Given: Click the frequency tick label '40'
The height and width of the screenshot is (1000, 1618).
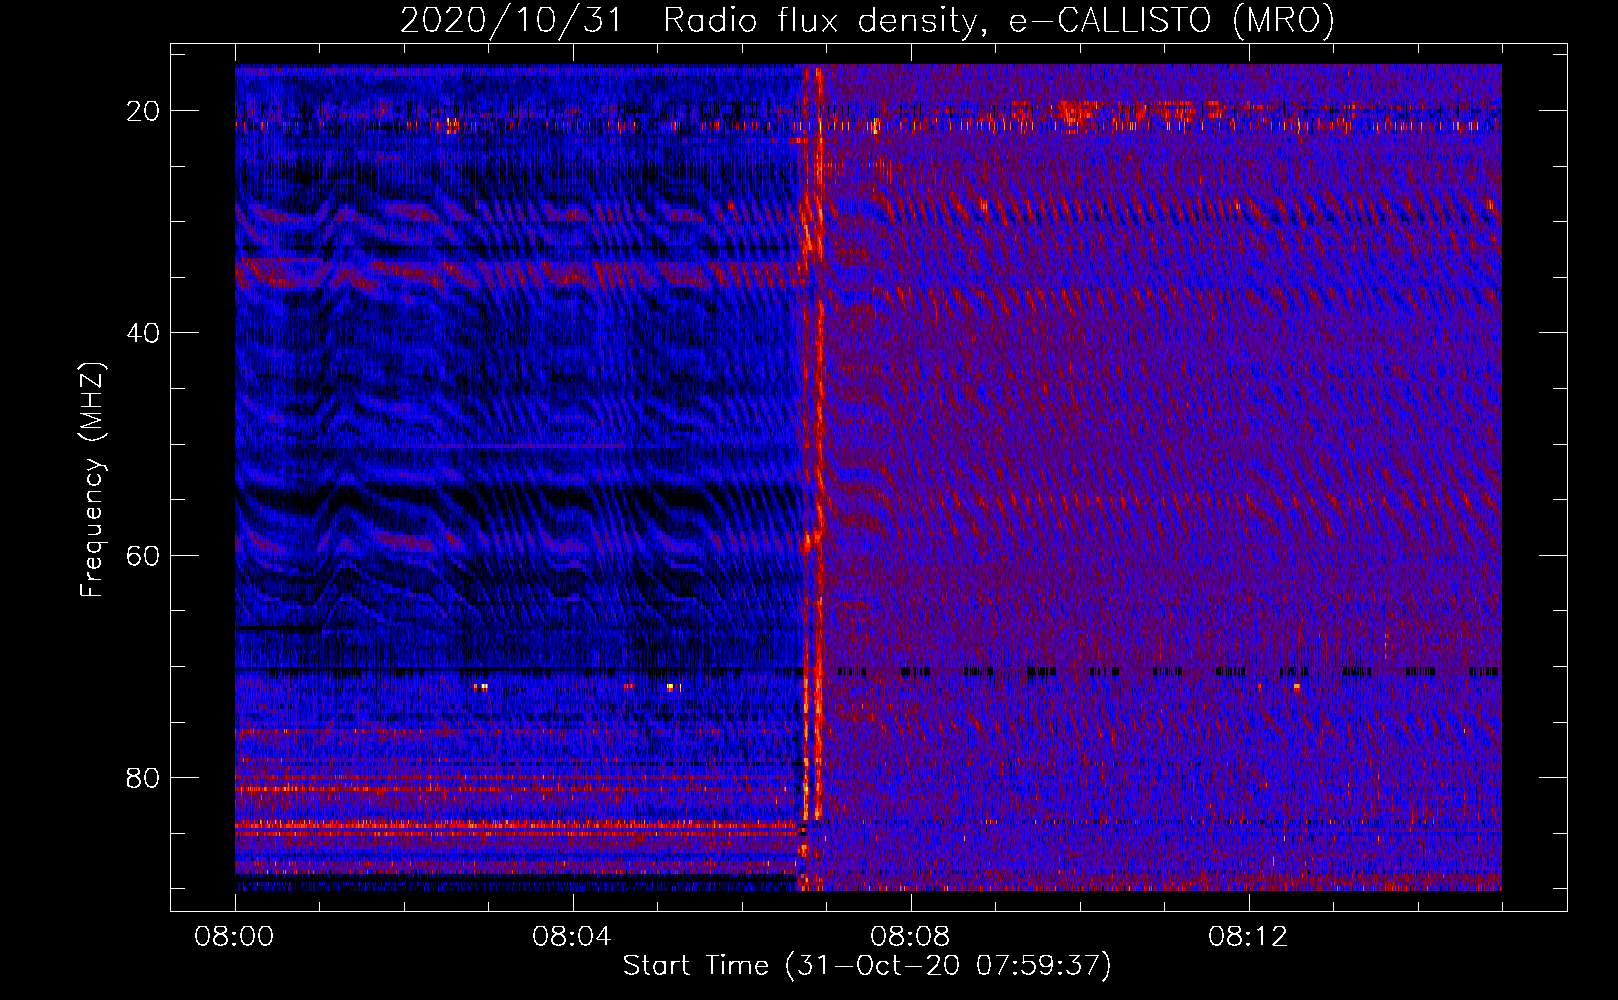Looking at the screenshot, I should click(x=143, y=333).
